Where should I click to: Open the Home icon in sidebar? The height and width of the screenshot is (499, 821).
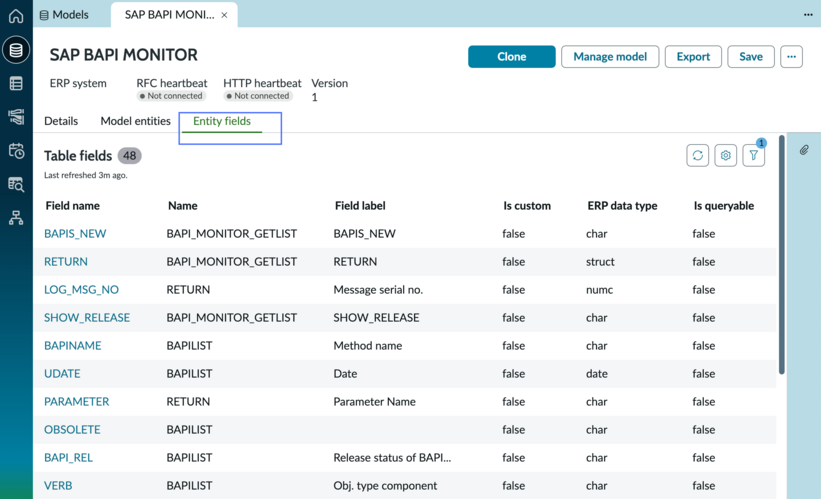(16, 16)
